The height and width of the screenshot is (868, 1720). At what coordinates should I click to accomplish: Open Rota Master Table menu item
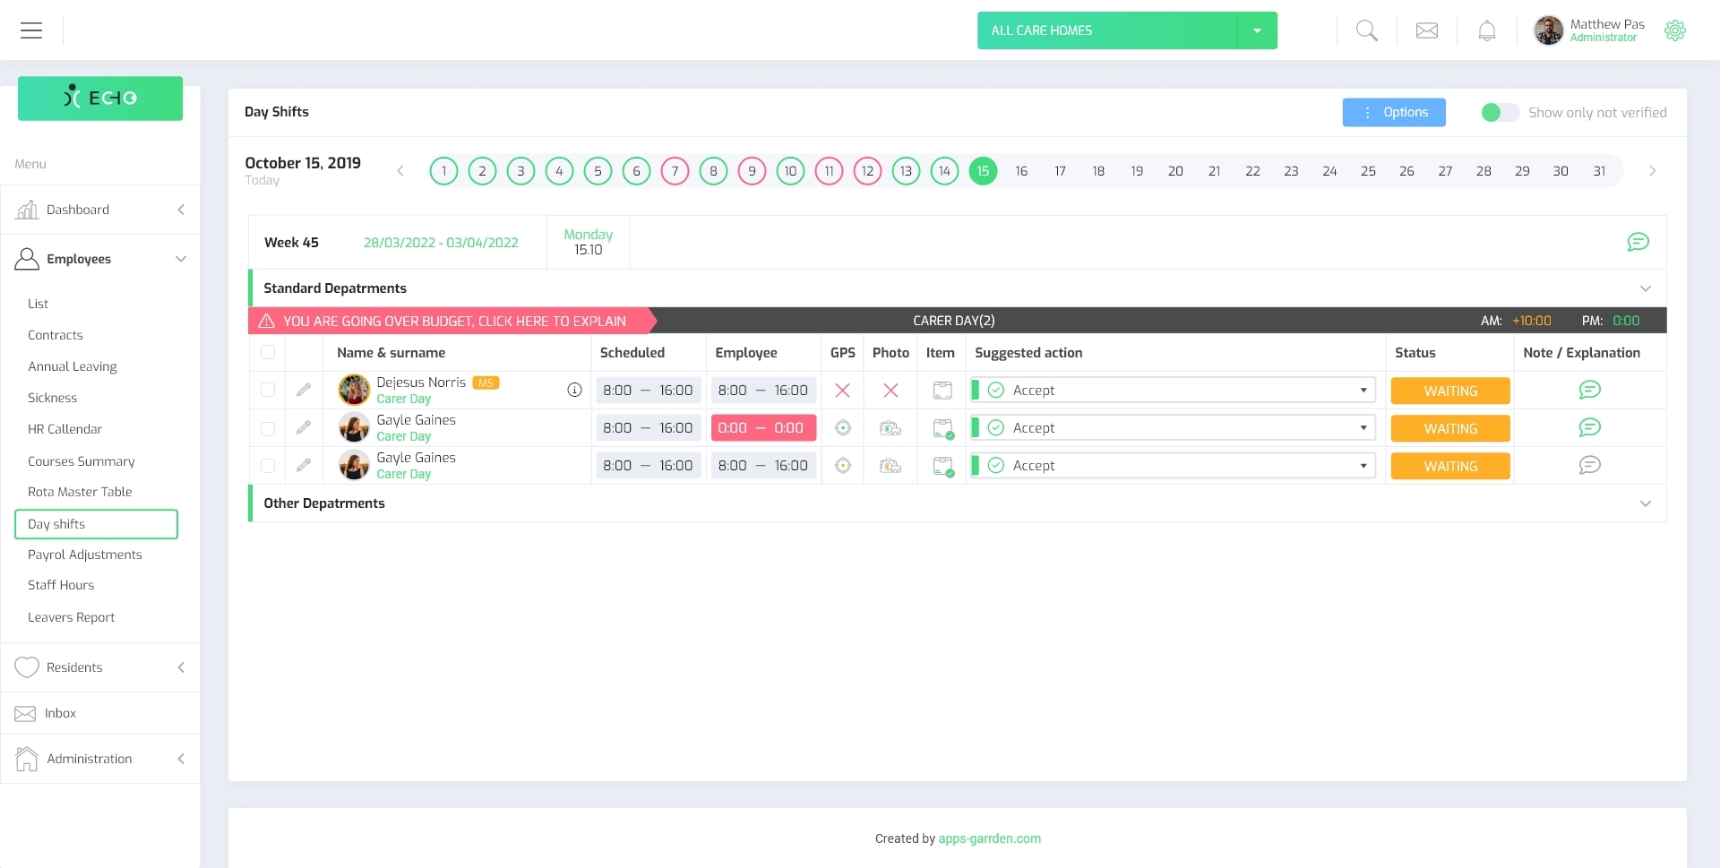pos(80,492)
